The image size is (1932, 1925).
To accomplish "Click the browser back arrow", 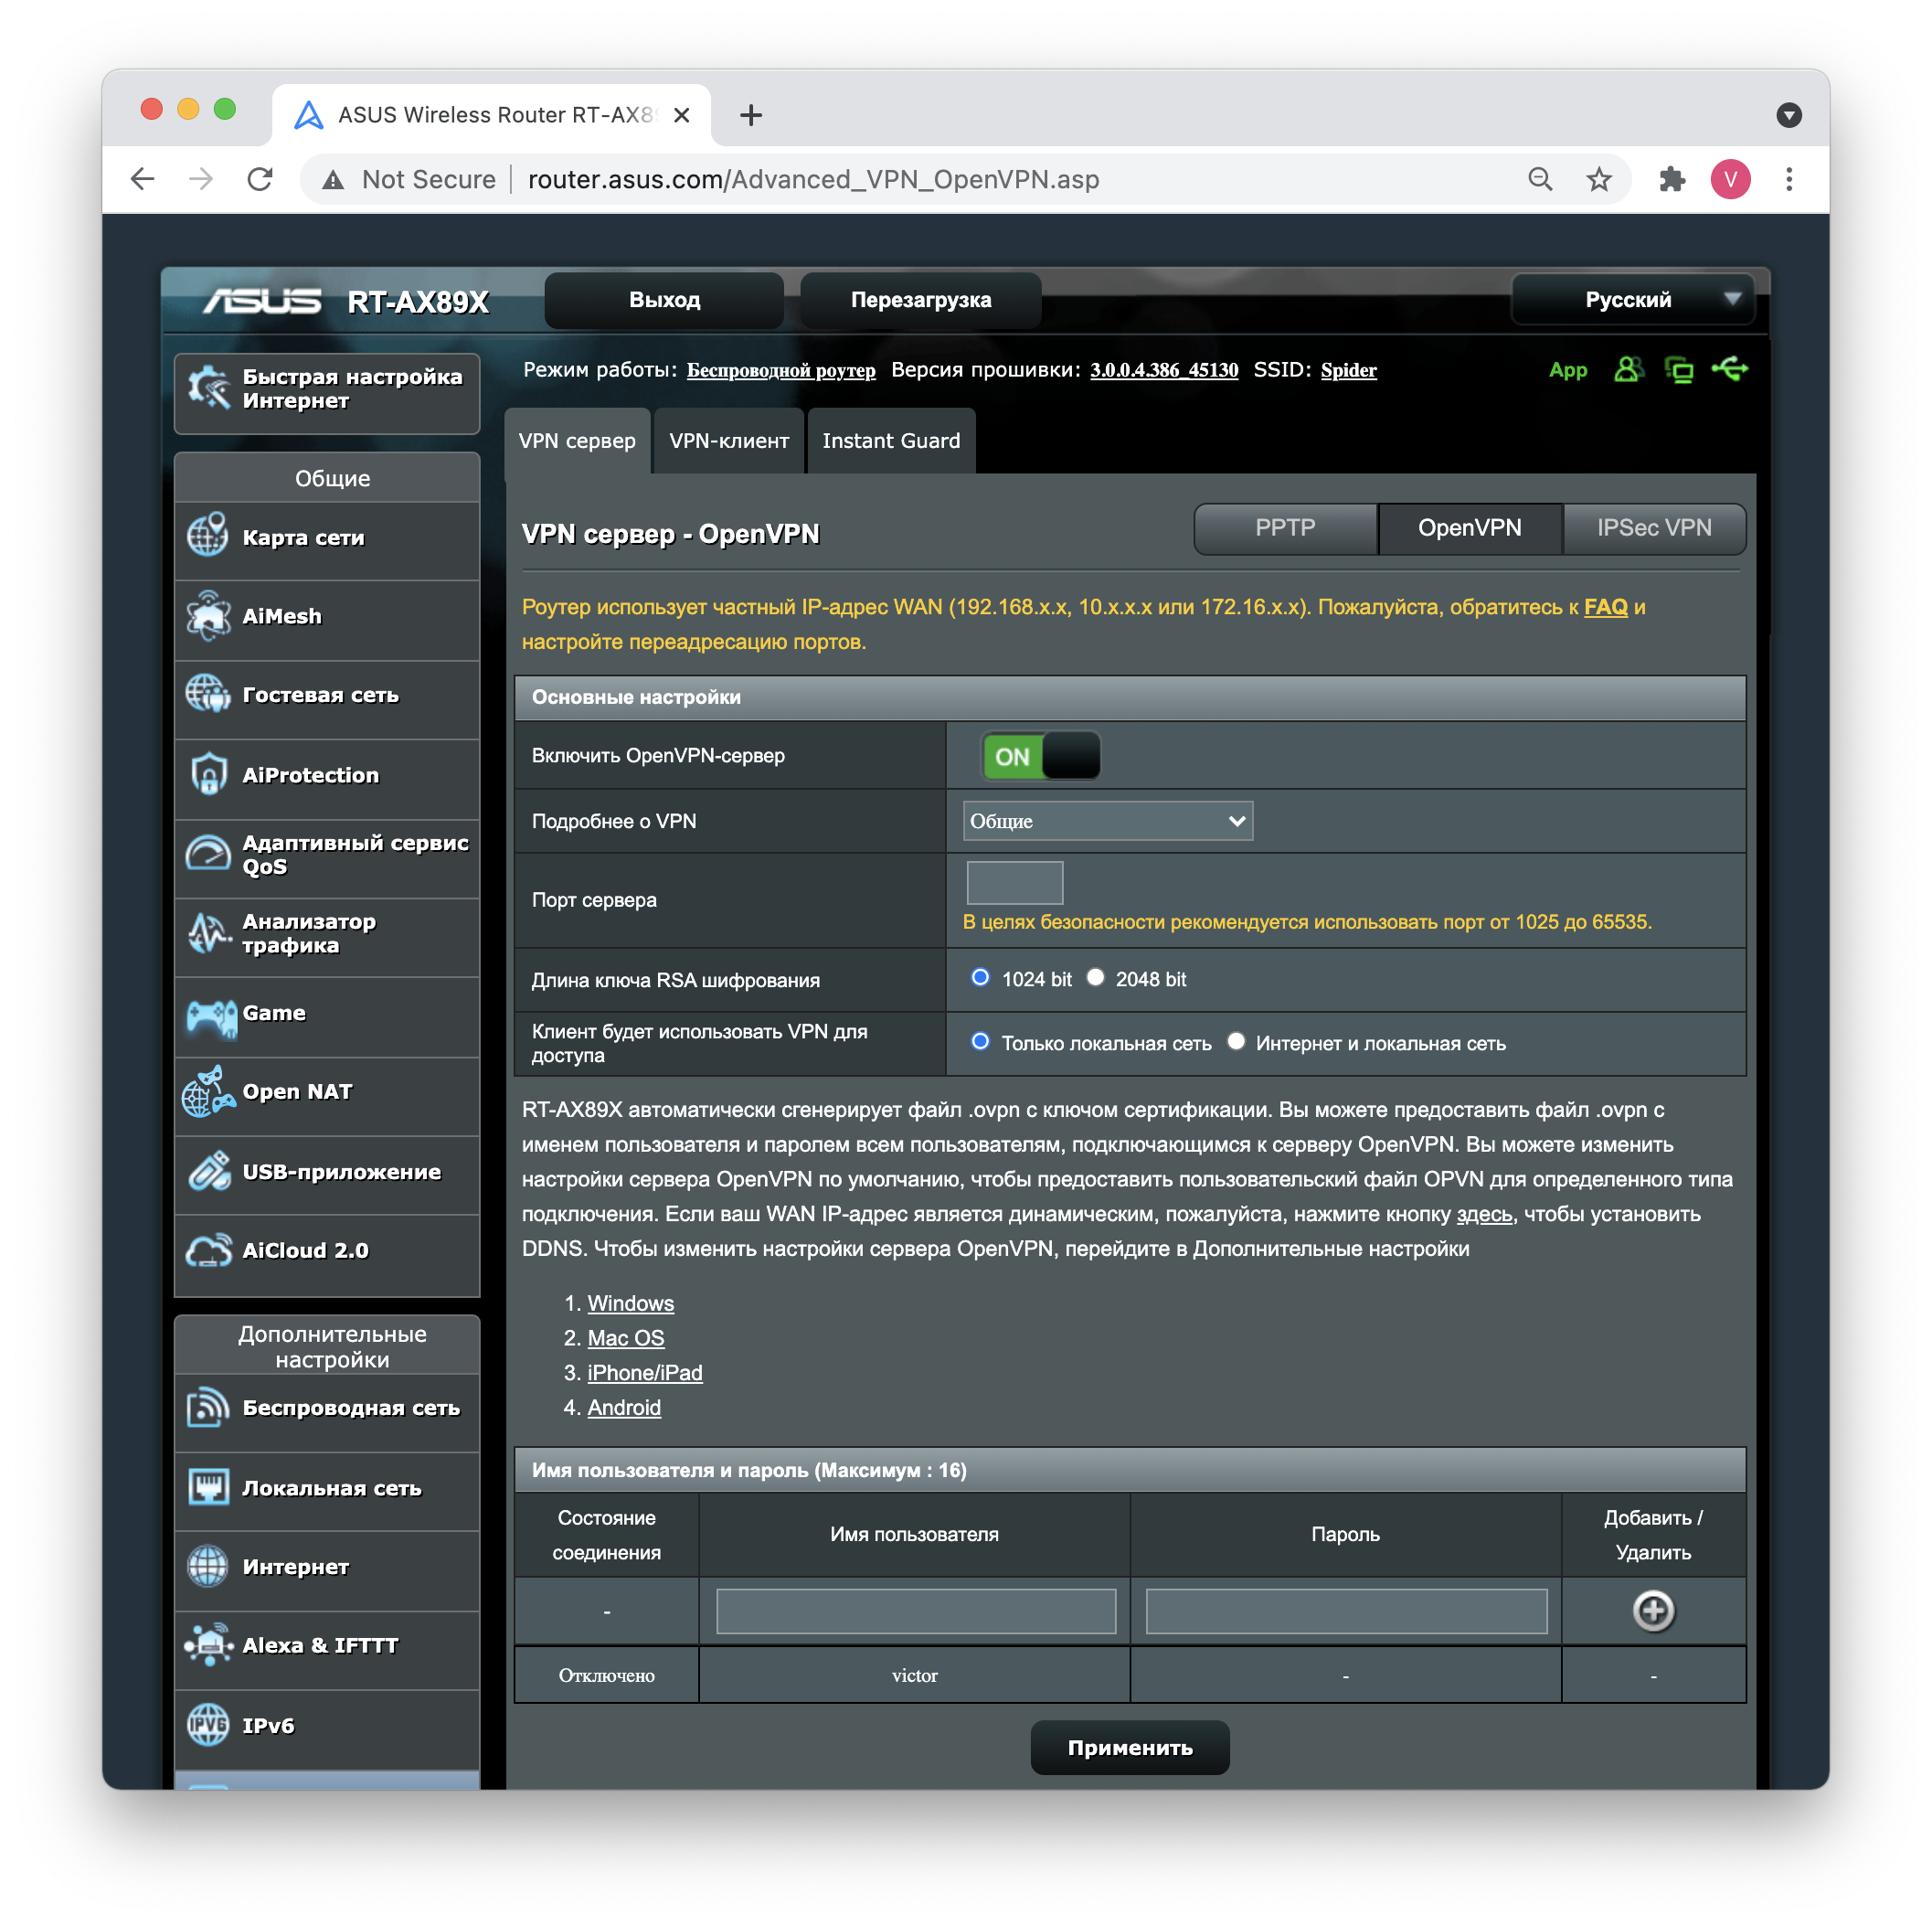I will (143, 179).
